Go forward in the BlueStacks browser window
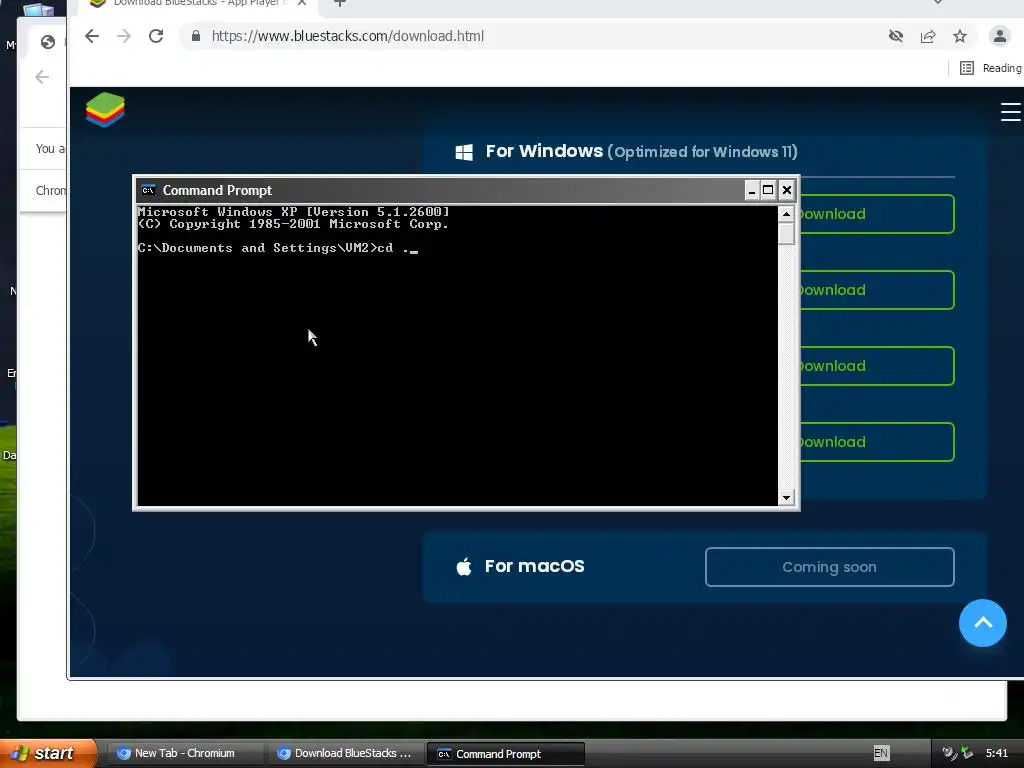Image resolution: width=1024 pixels, height=768 pixels. [x=124, y=36]
